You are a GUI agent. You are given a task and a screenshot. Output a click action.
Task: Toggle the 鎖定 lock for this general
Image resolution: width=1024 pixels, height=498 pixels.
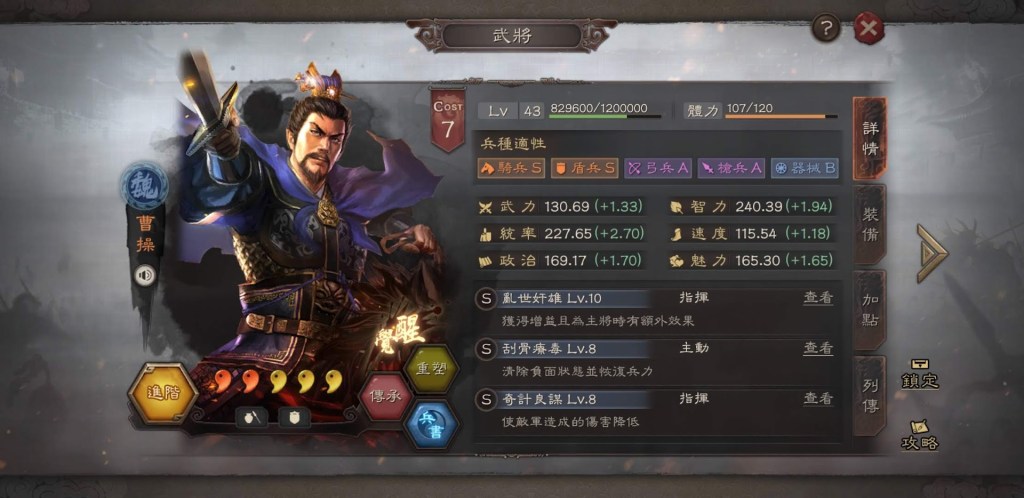920,374
